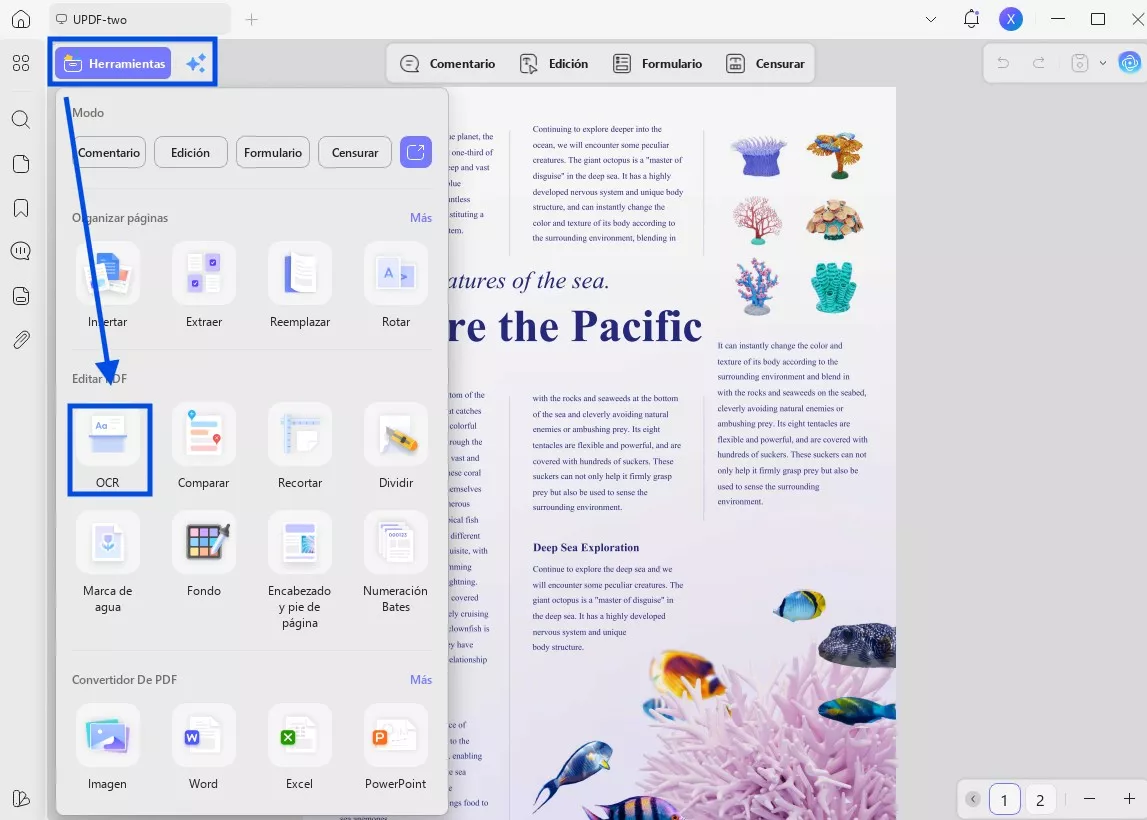1147x820 pixels.
Task: Select the Extraer pages tool
Action: (x=204, y=286)
